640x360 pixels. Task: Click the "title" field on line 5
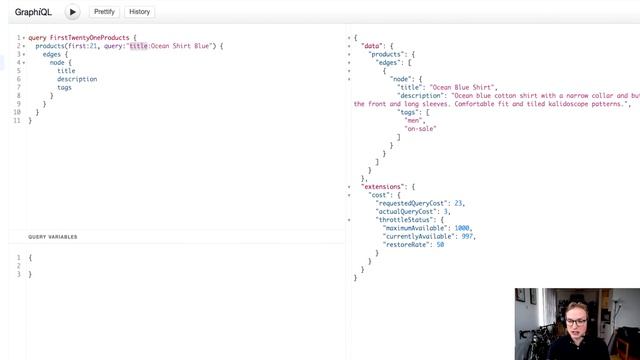[x=66, y=71]
